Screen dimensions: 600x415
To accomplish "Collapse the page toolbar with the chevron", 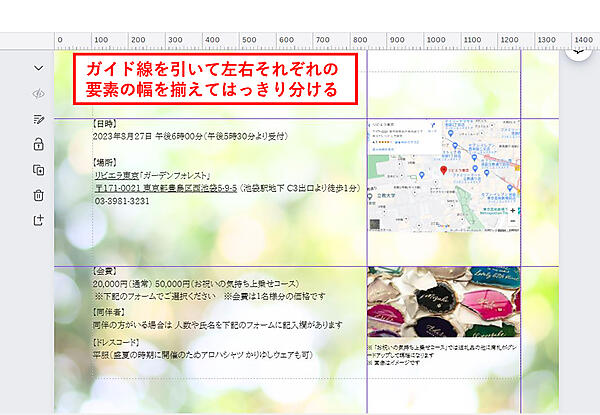I will (38, 68).
